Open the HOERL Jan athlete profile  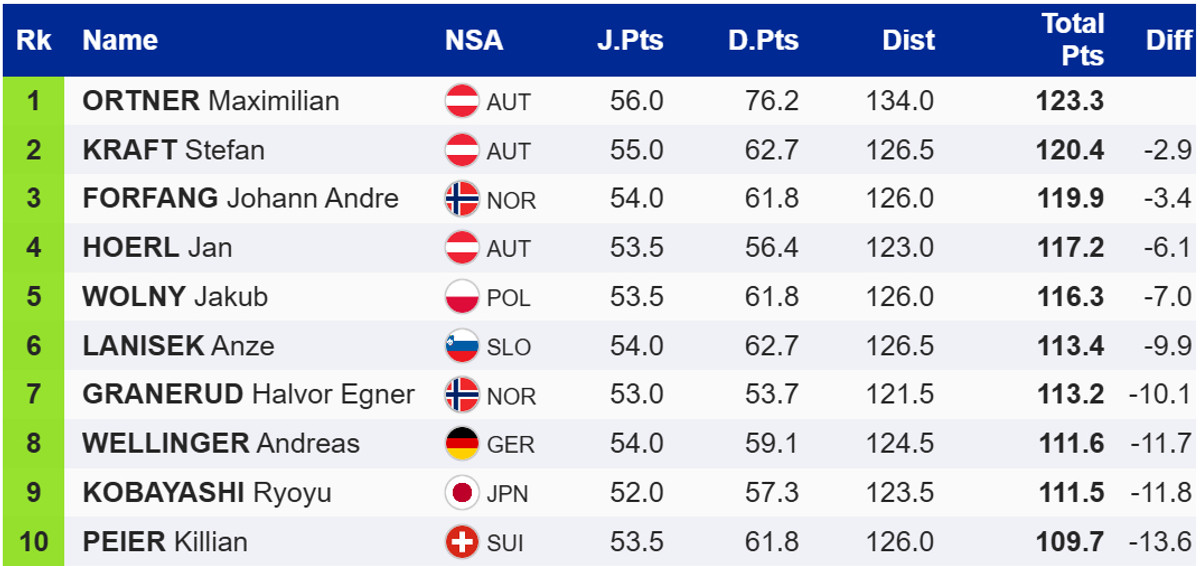(157, 248)
